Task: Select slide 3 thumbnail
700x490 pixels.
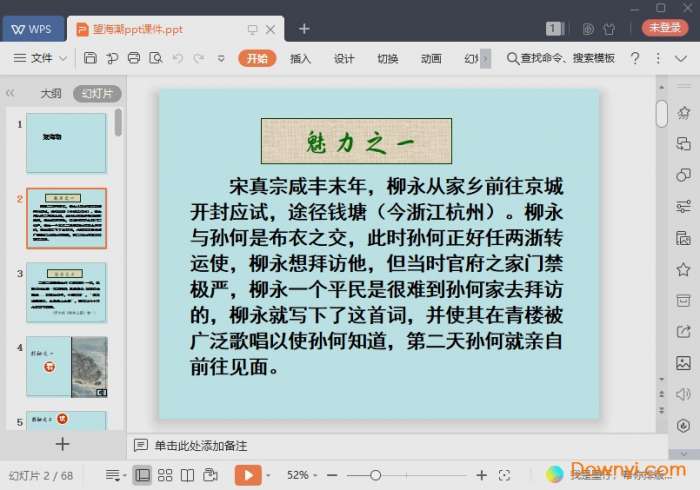Action: (x=66, y=292)
